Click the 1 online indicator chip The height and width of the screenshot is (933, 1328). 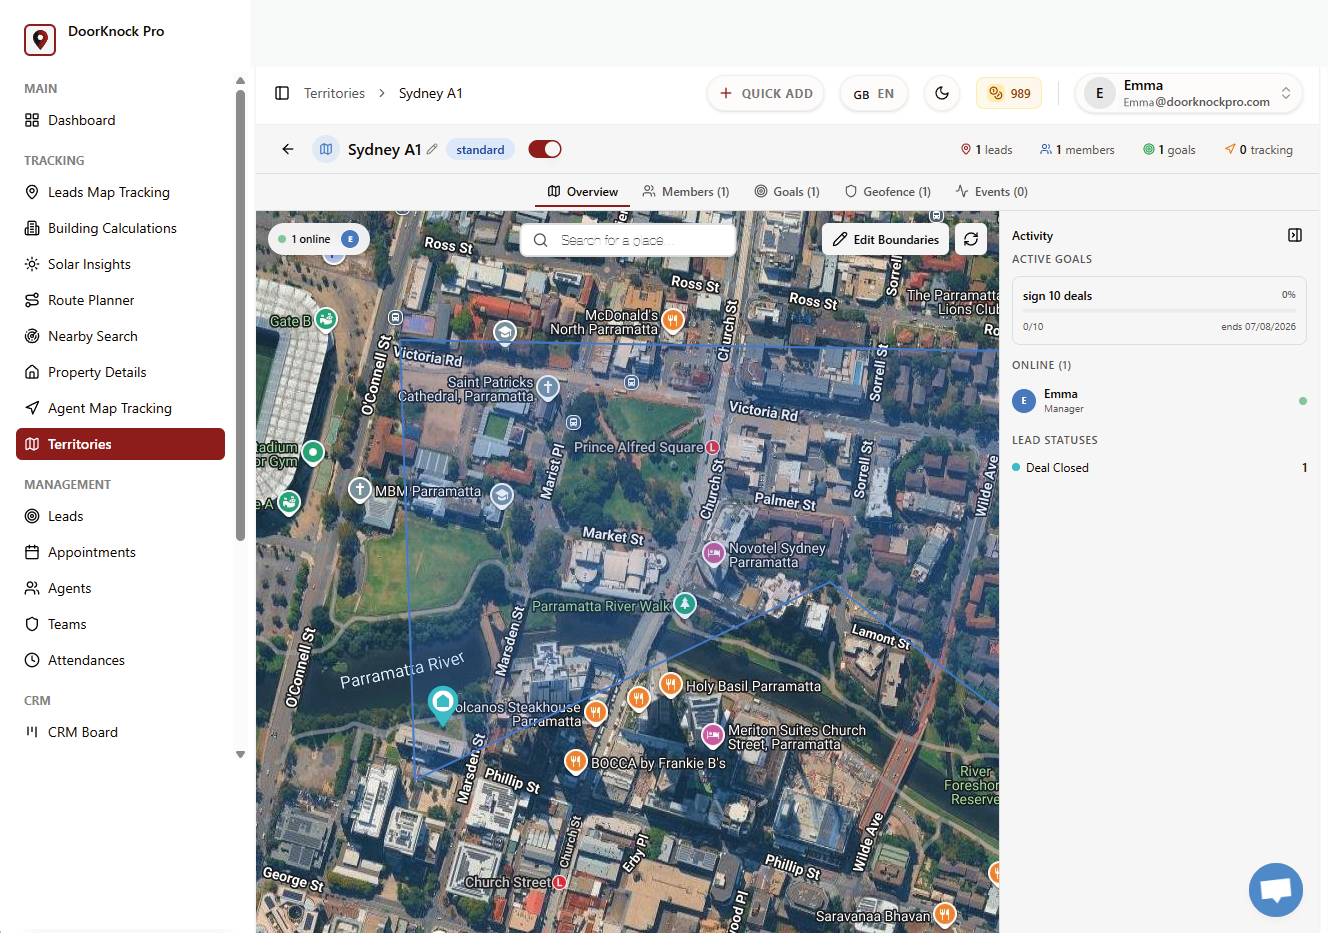[319, 239]
